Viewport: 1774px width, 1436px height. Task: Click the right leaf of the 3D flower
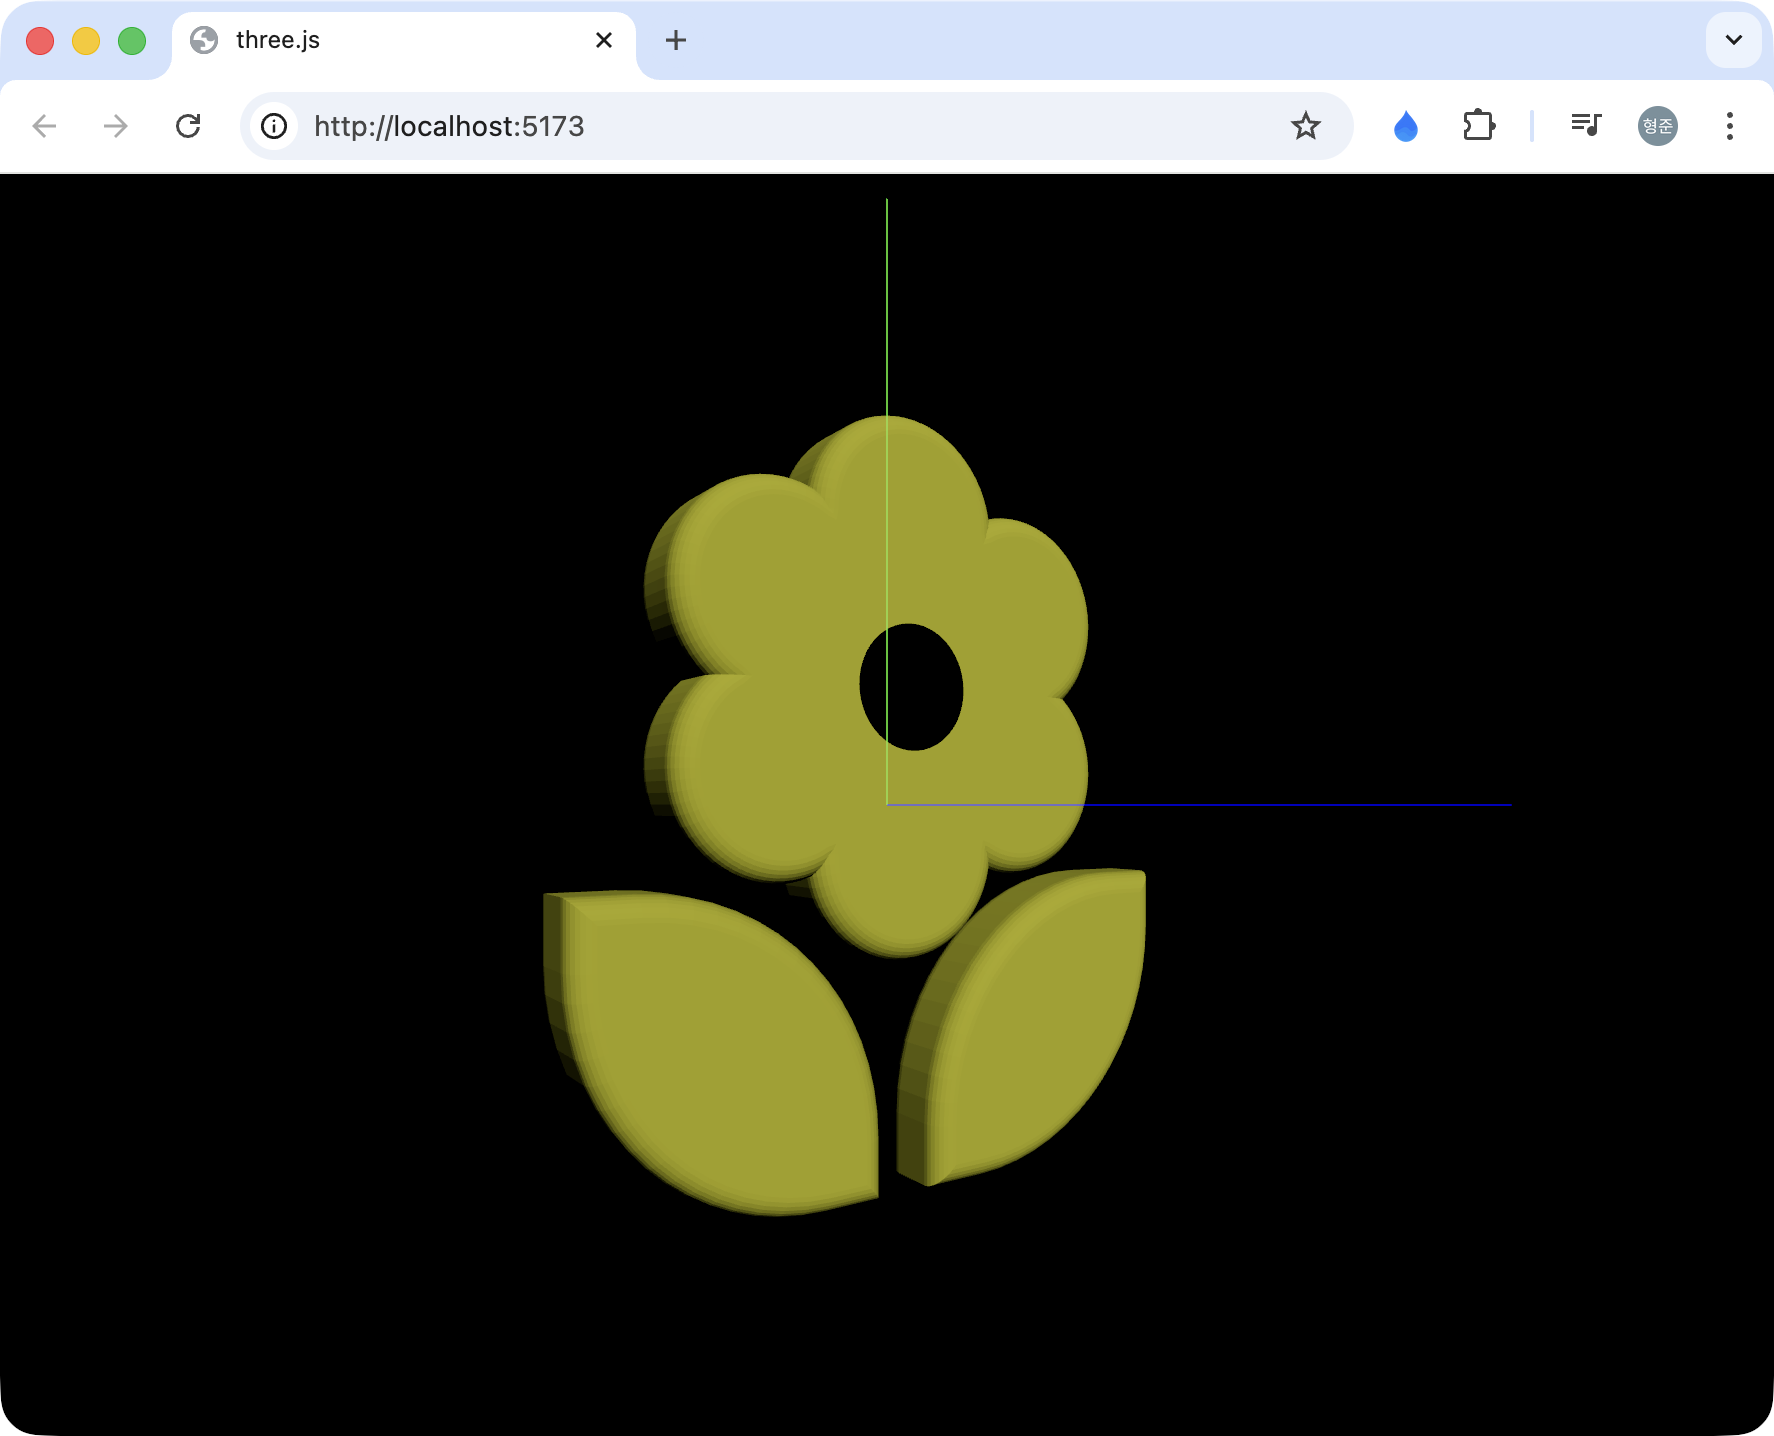pos(1030,1030)
